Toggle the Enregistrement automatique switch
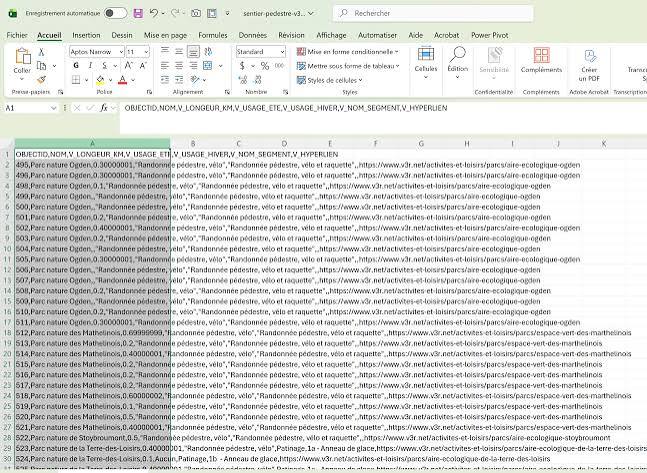647x473 pixels. click(115, 13)
